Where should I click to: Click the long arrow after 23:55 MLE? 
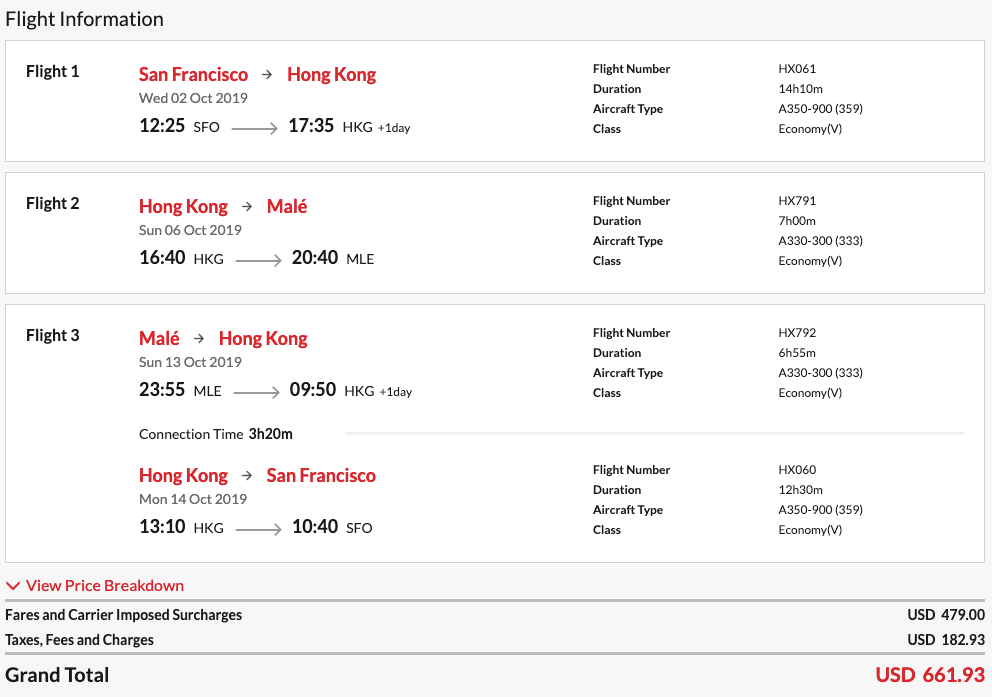click(x=256, y=392)
